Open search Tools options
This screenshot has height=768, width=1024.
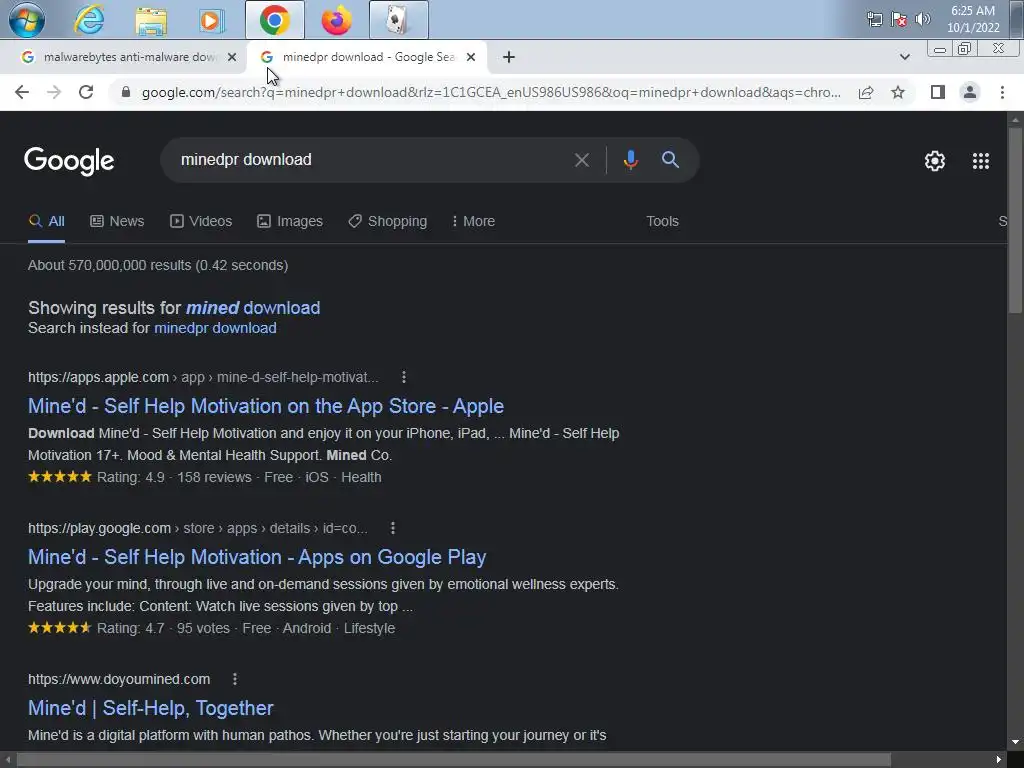(x=662, y=221)
